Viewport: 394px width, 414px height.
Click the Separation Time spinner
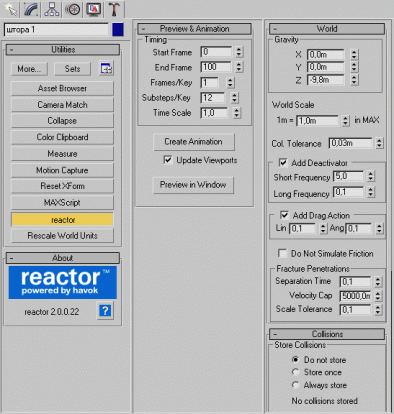point(378,282)
